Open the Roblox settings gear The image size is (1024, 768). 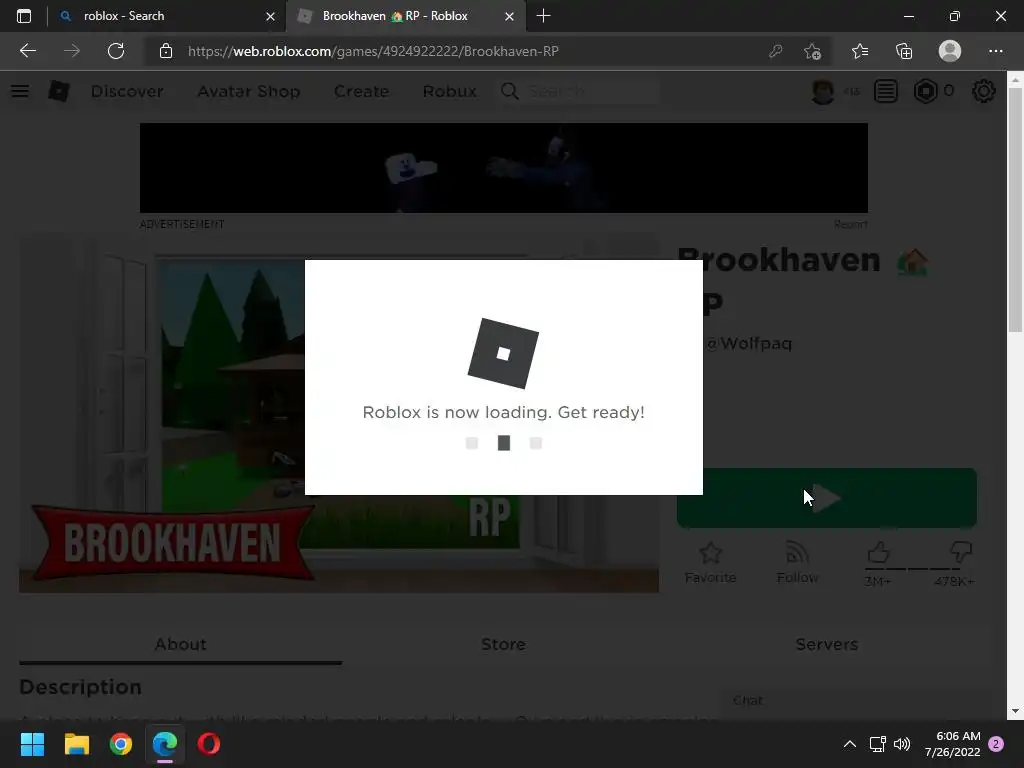(x=984, y=91)
